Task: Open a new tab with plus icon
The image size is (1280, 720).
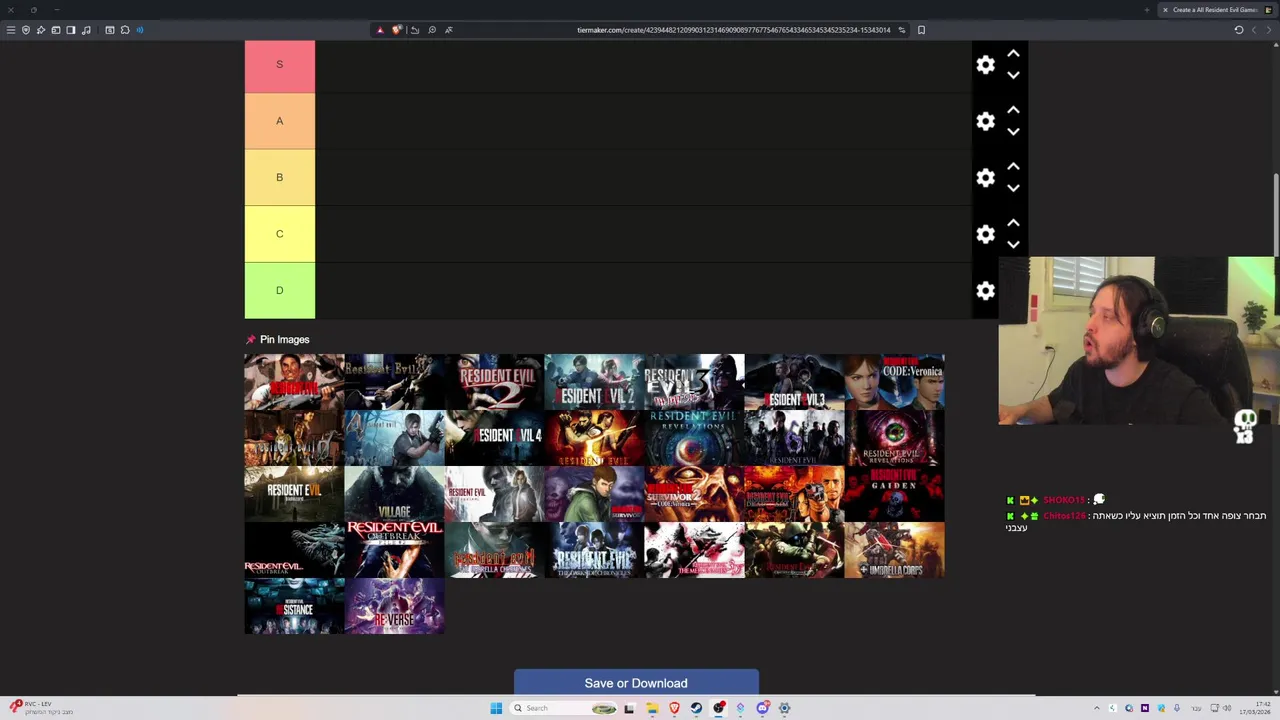Action: 1147,10
